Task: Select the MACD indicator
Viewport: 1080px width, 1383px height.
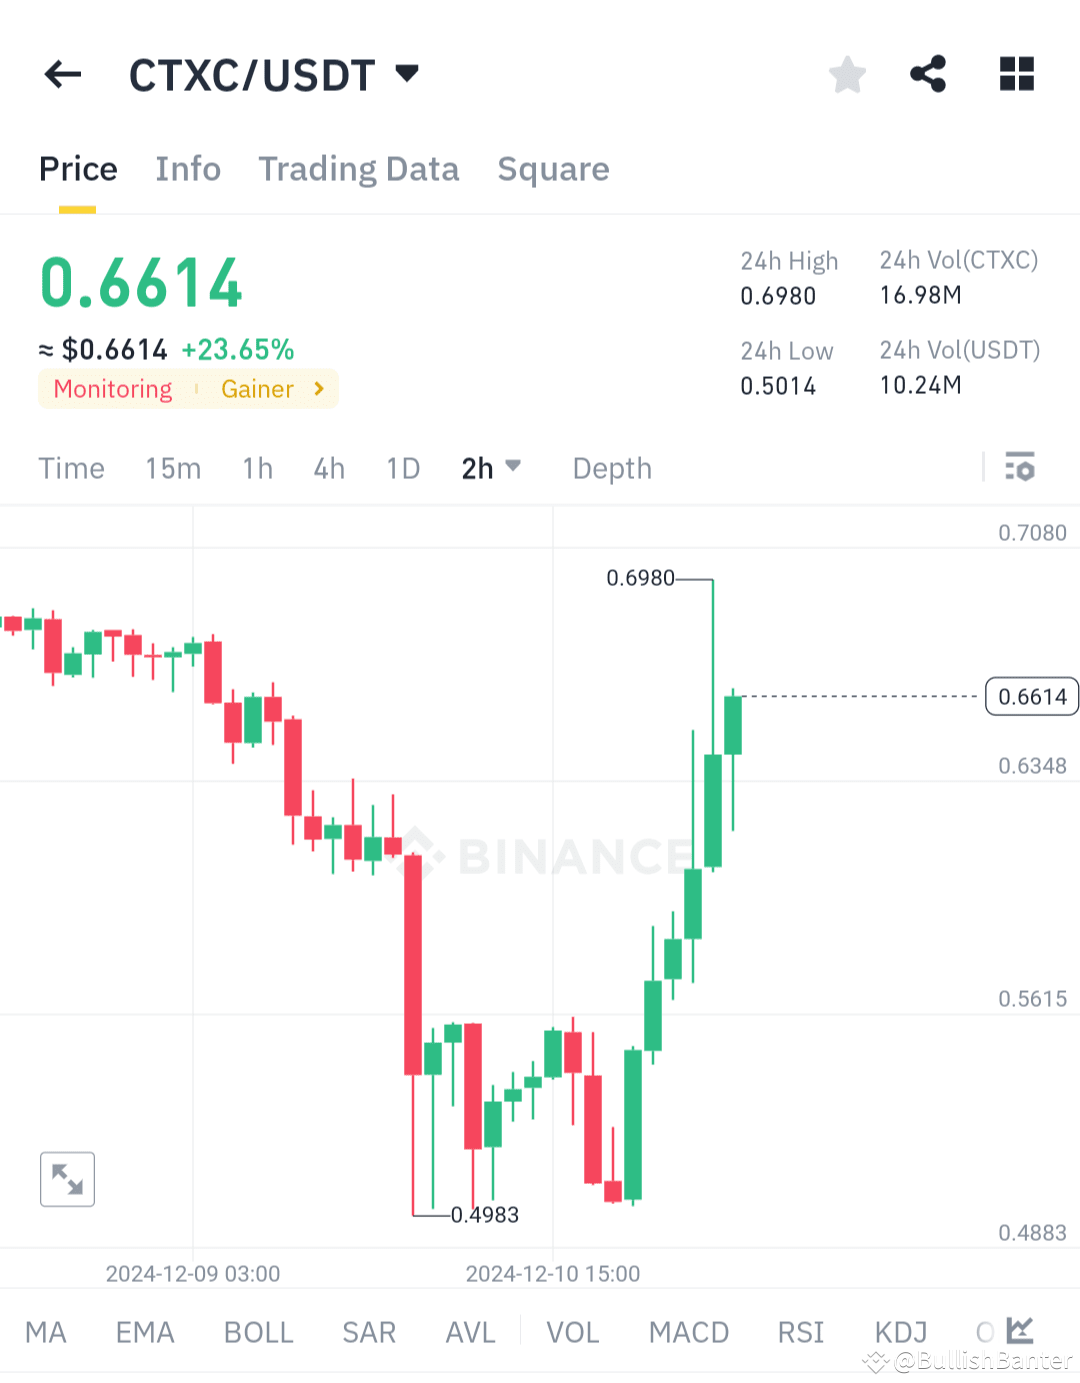Action: (689, 1331)
